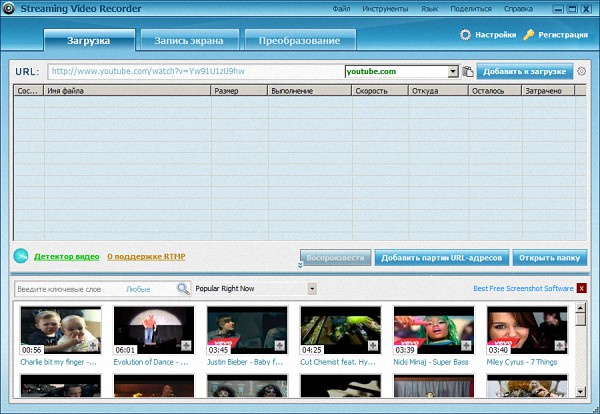Click the video detector icon
The height and width of the screenshot is (414, 600).
click(21, 257)
